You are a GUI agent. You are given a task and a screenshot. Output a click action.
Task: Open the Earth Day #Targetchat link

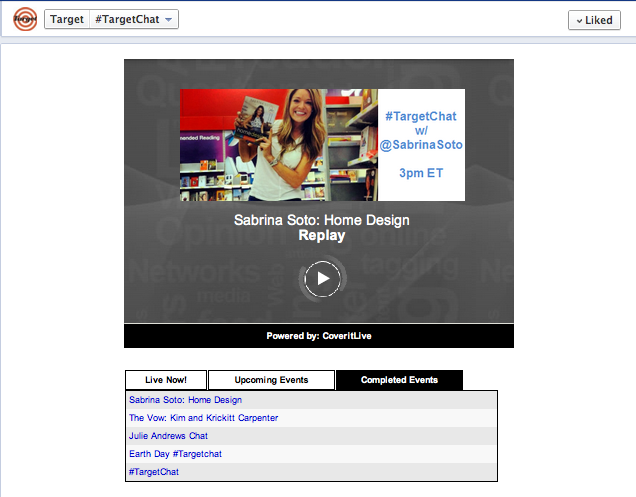175,454
